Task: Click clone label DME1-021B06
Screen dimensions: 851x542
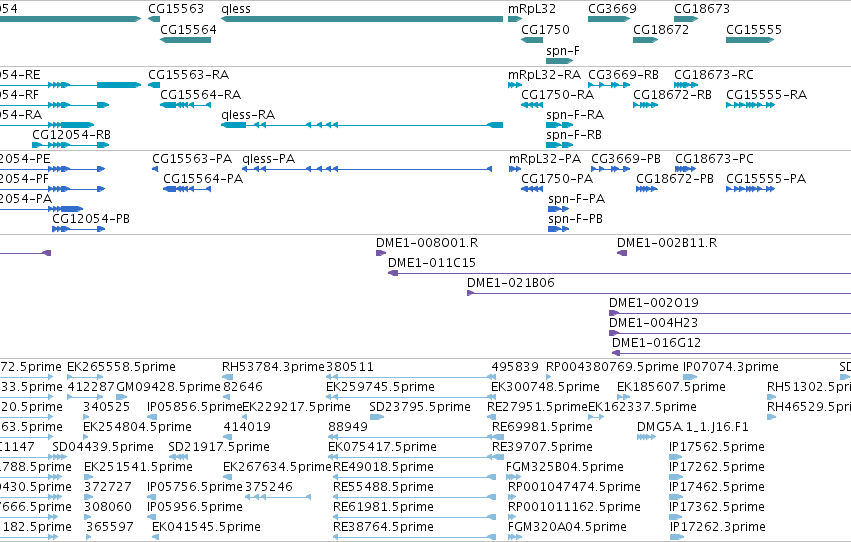Action: 511,283
